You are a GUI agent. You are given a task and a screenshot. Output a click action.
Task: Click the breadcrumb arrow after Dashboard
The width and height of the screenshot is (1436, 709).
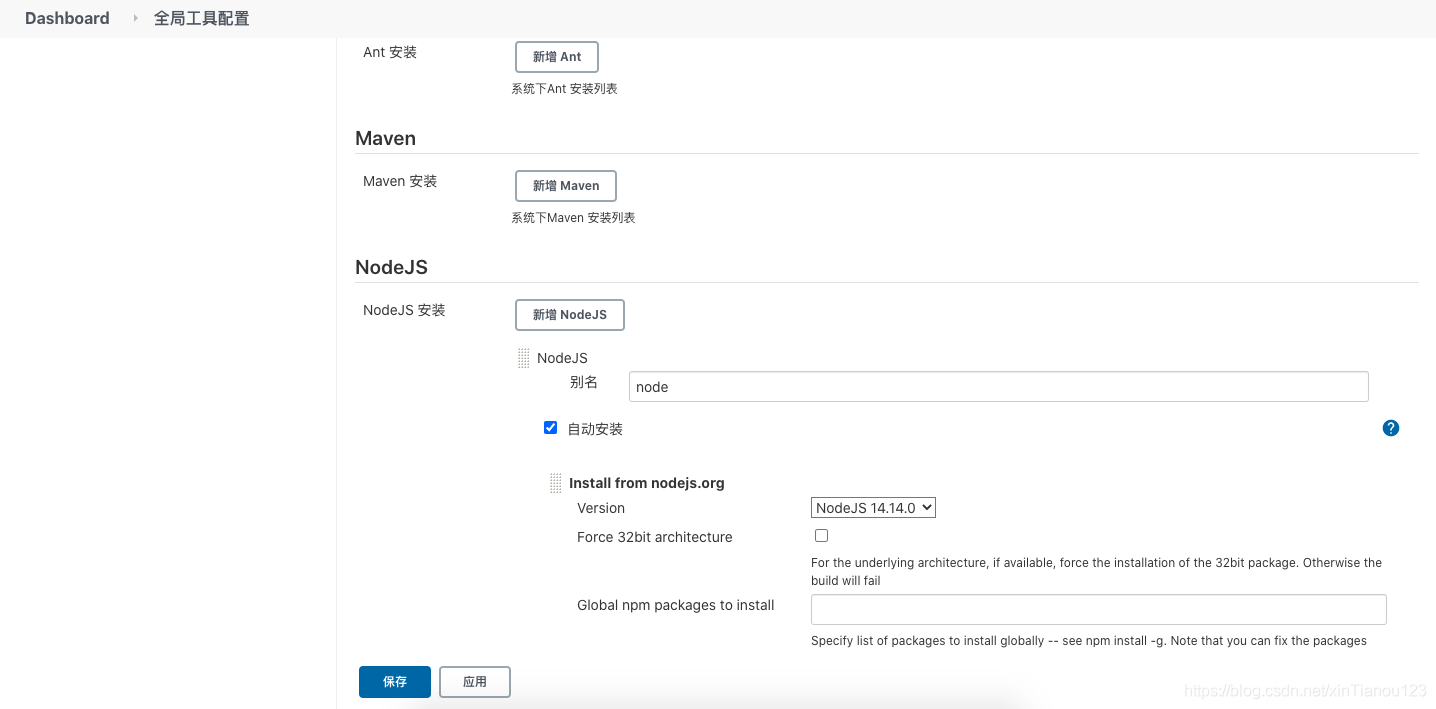coord(135,18)
